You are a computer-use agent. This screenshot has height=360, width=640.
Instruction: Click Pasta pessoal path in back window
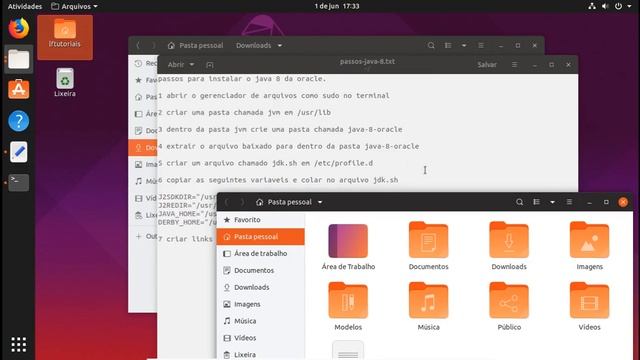196,45
